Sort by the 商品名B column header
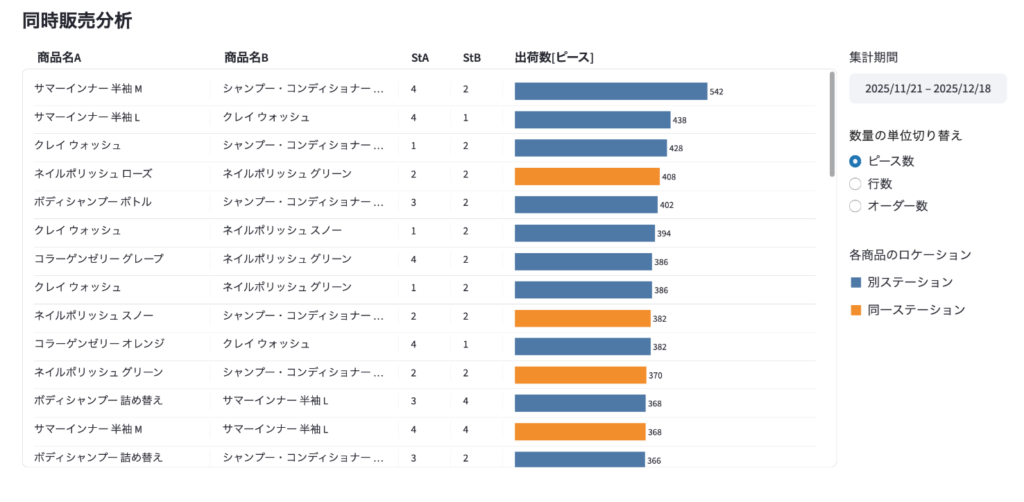The height and width of the screenshot is (502, 1024). click(246, 57)
